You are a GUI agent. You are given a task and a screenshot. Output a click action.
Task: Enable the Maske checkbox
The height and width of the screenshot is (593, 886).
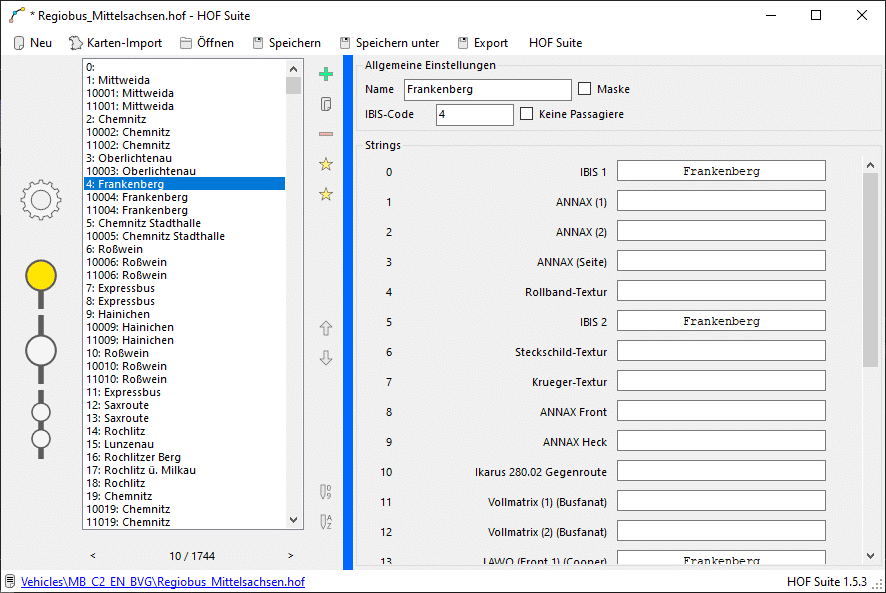[585, 89]
